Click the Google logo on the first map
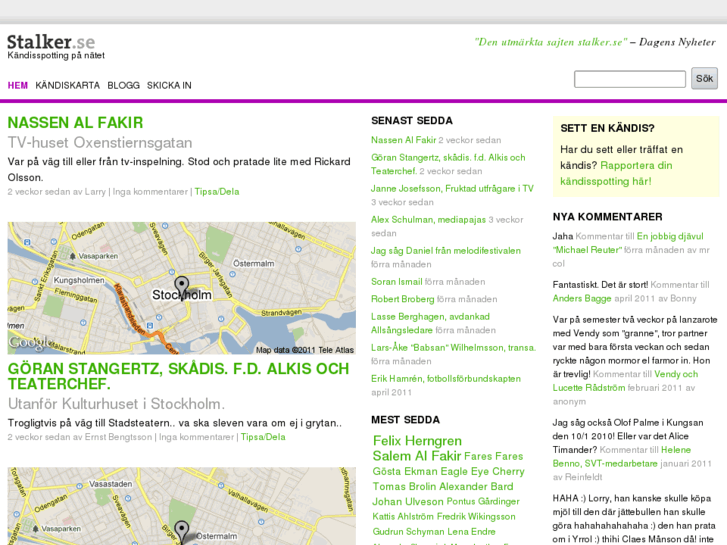 (x=30, y=343)
